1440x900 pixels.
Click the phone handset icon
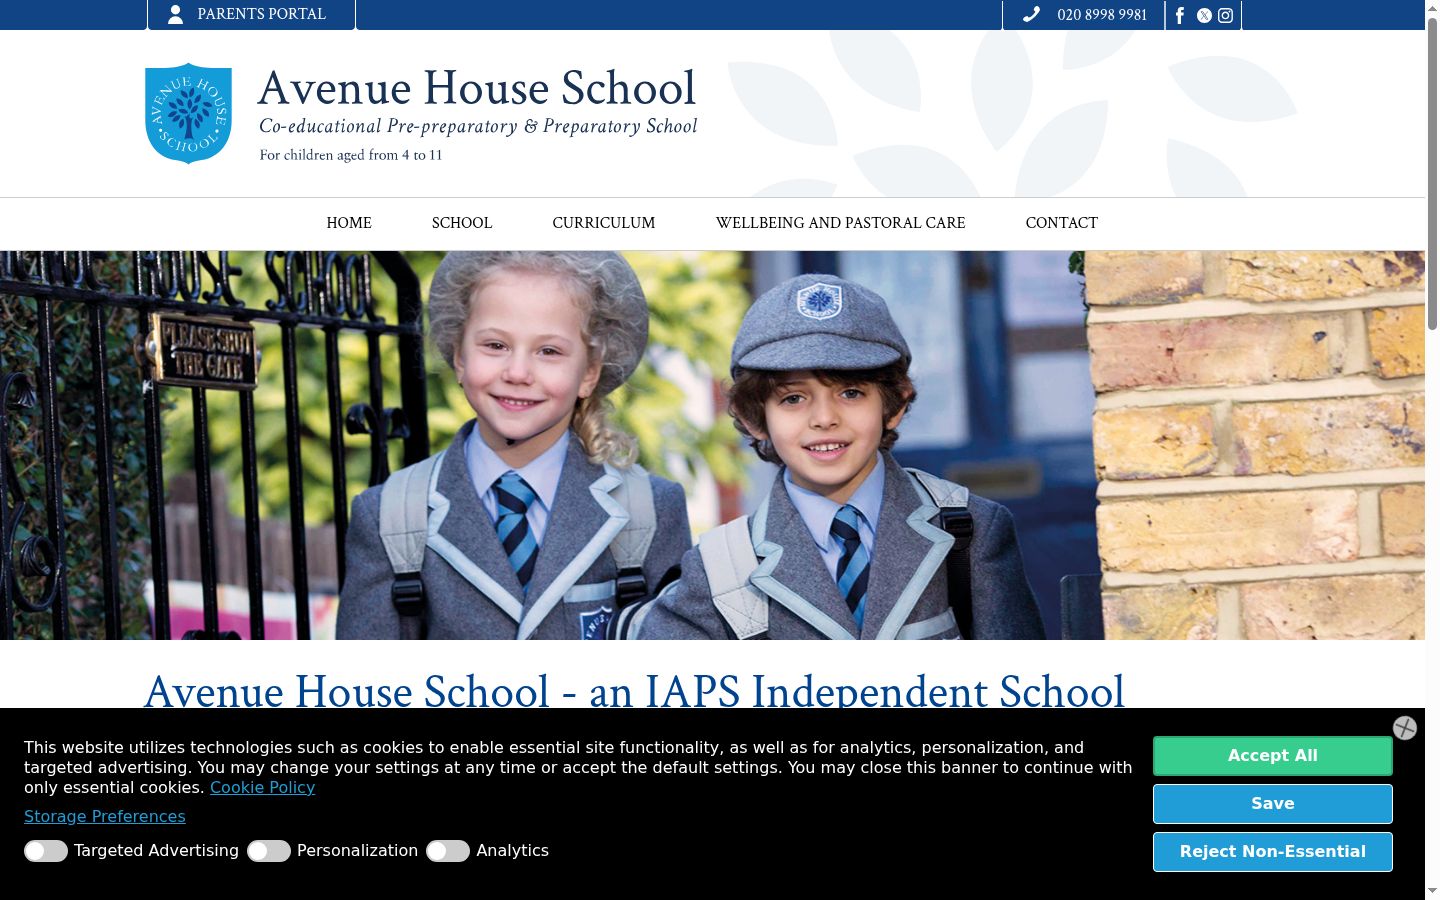tap(1031, 14)
